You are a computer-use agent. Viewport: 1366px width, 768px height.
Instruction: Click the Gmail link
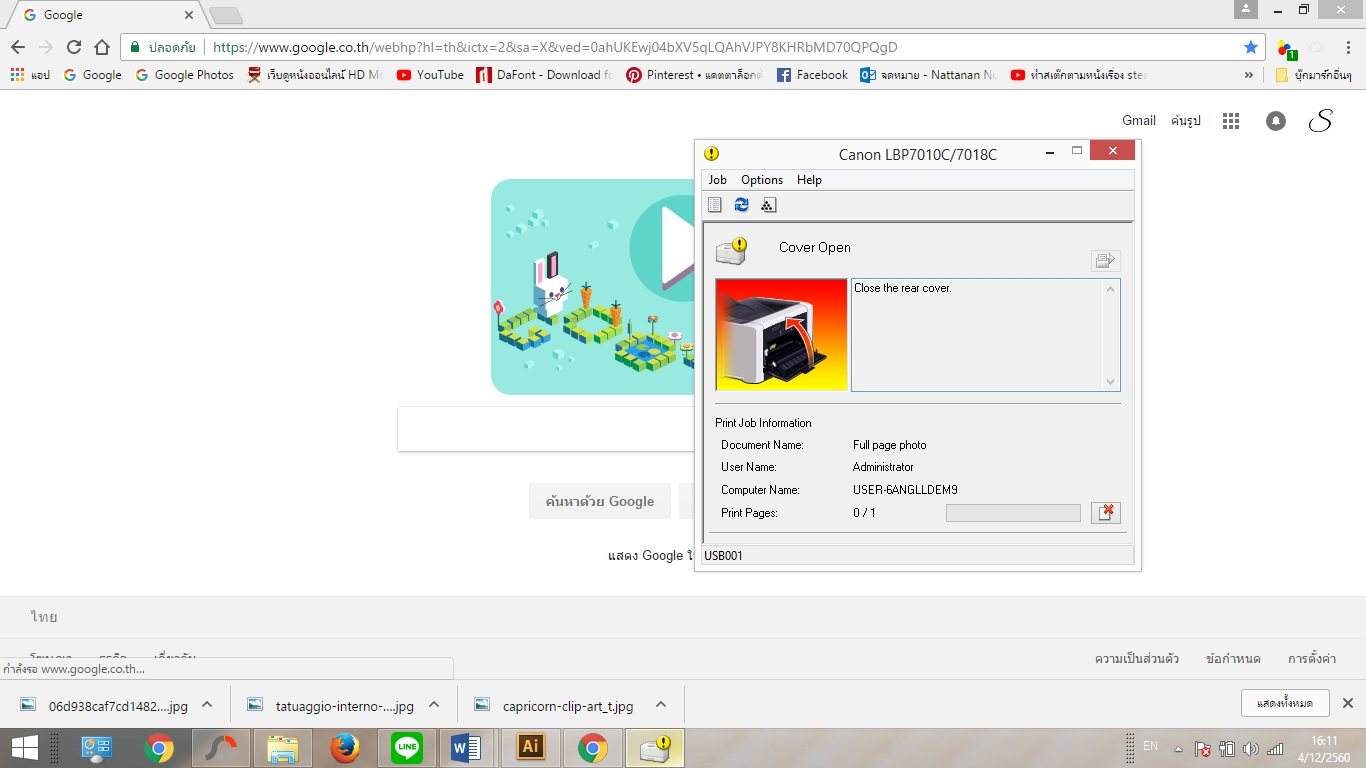point(1139,120)
